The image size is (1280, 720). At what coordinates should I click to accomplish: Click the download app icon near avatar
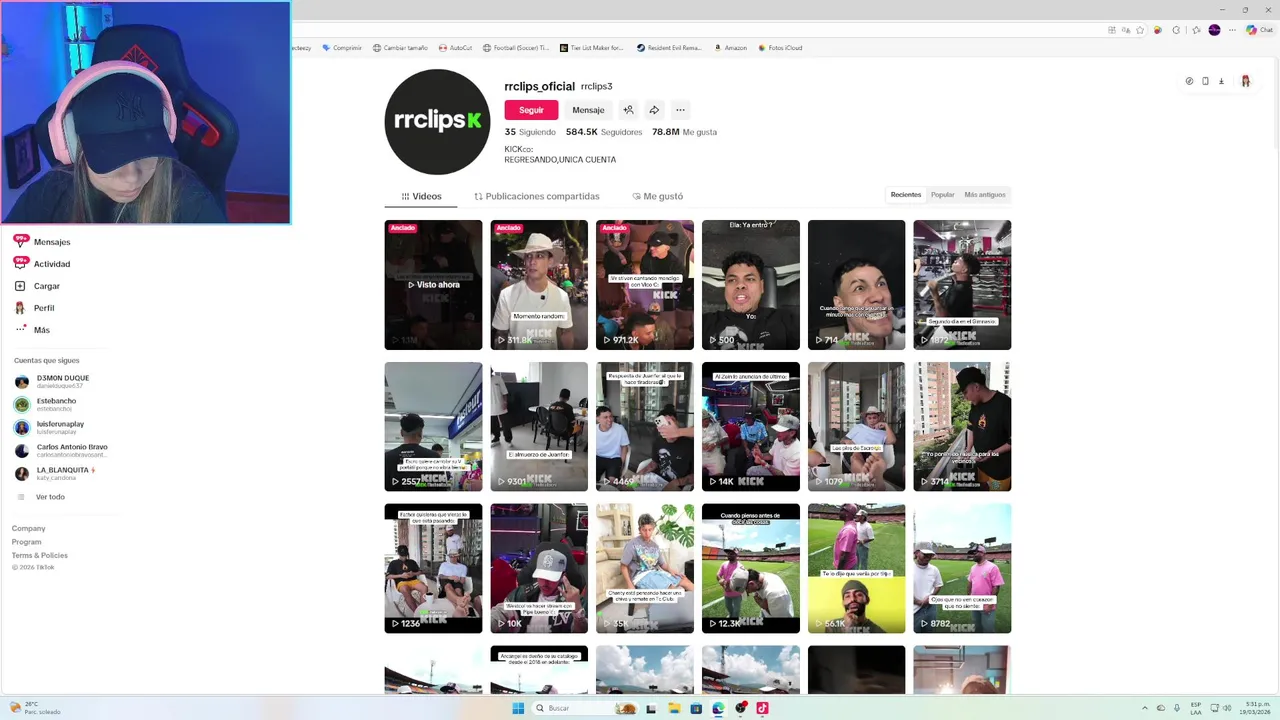[x=1221, y=81]
